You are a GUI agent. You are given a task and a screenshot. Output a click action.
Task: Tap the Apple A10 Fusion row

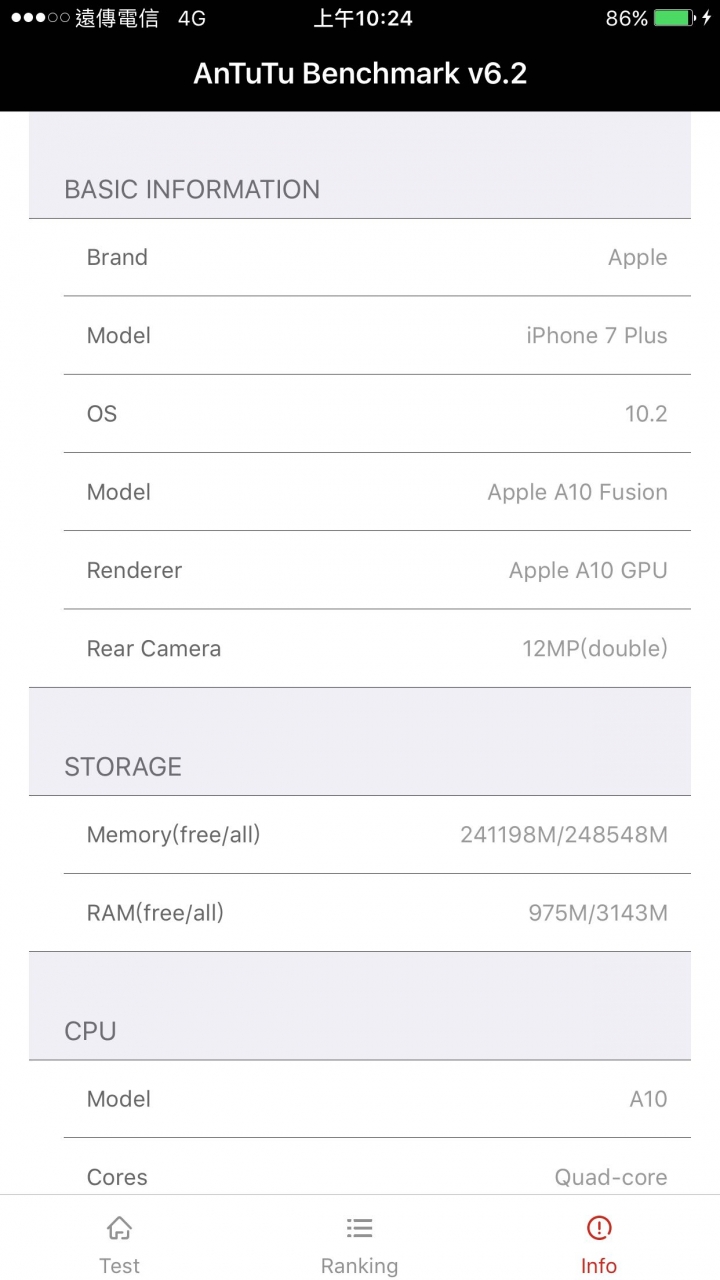tap(377, 491)
